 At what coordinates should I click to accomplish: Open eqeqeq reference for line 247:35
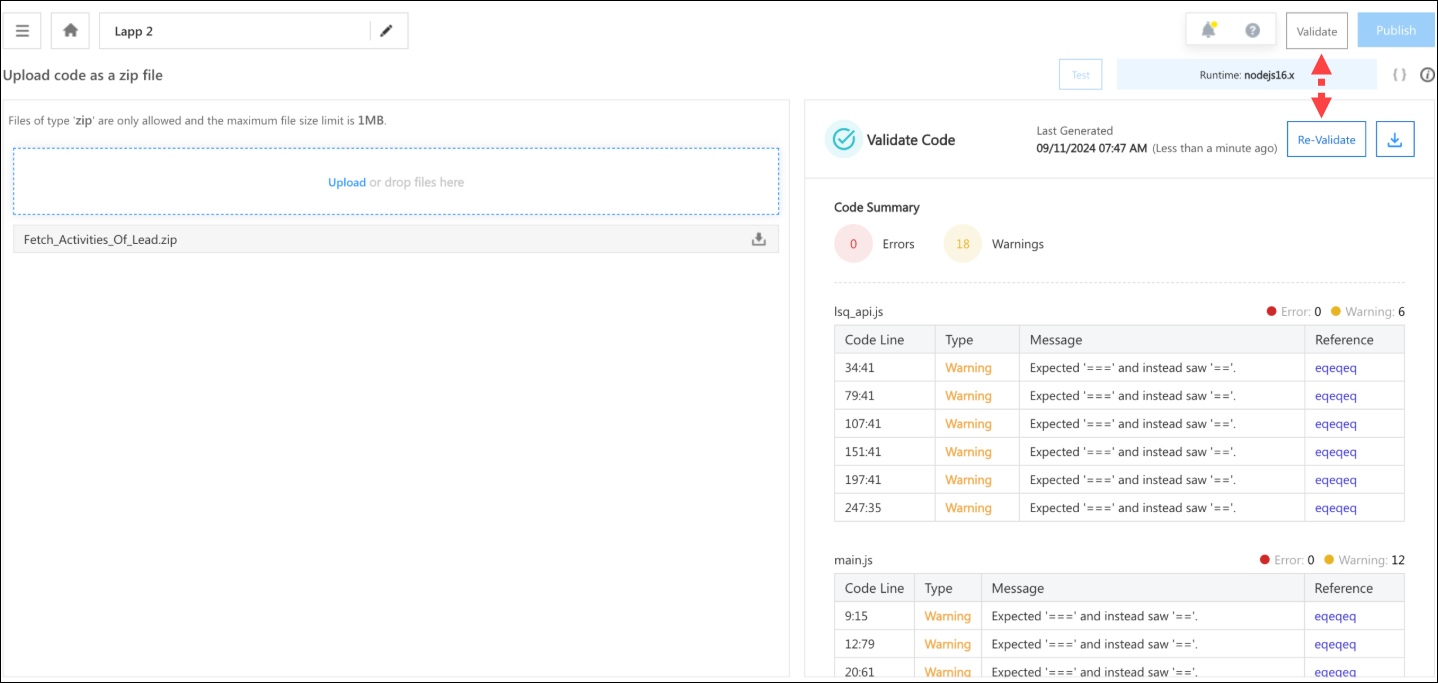tap(1336, 508)
